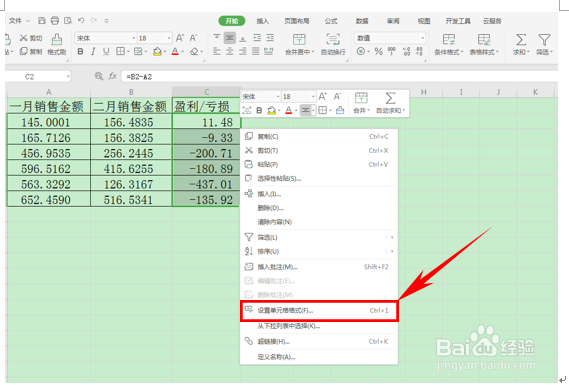This screenshot has height=385, width=569.
Task: Open Print Preview from quick access bar
Action: [68, 21]
